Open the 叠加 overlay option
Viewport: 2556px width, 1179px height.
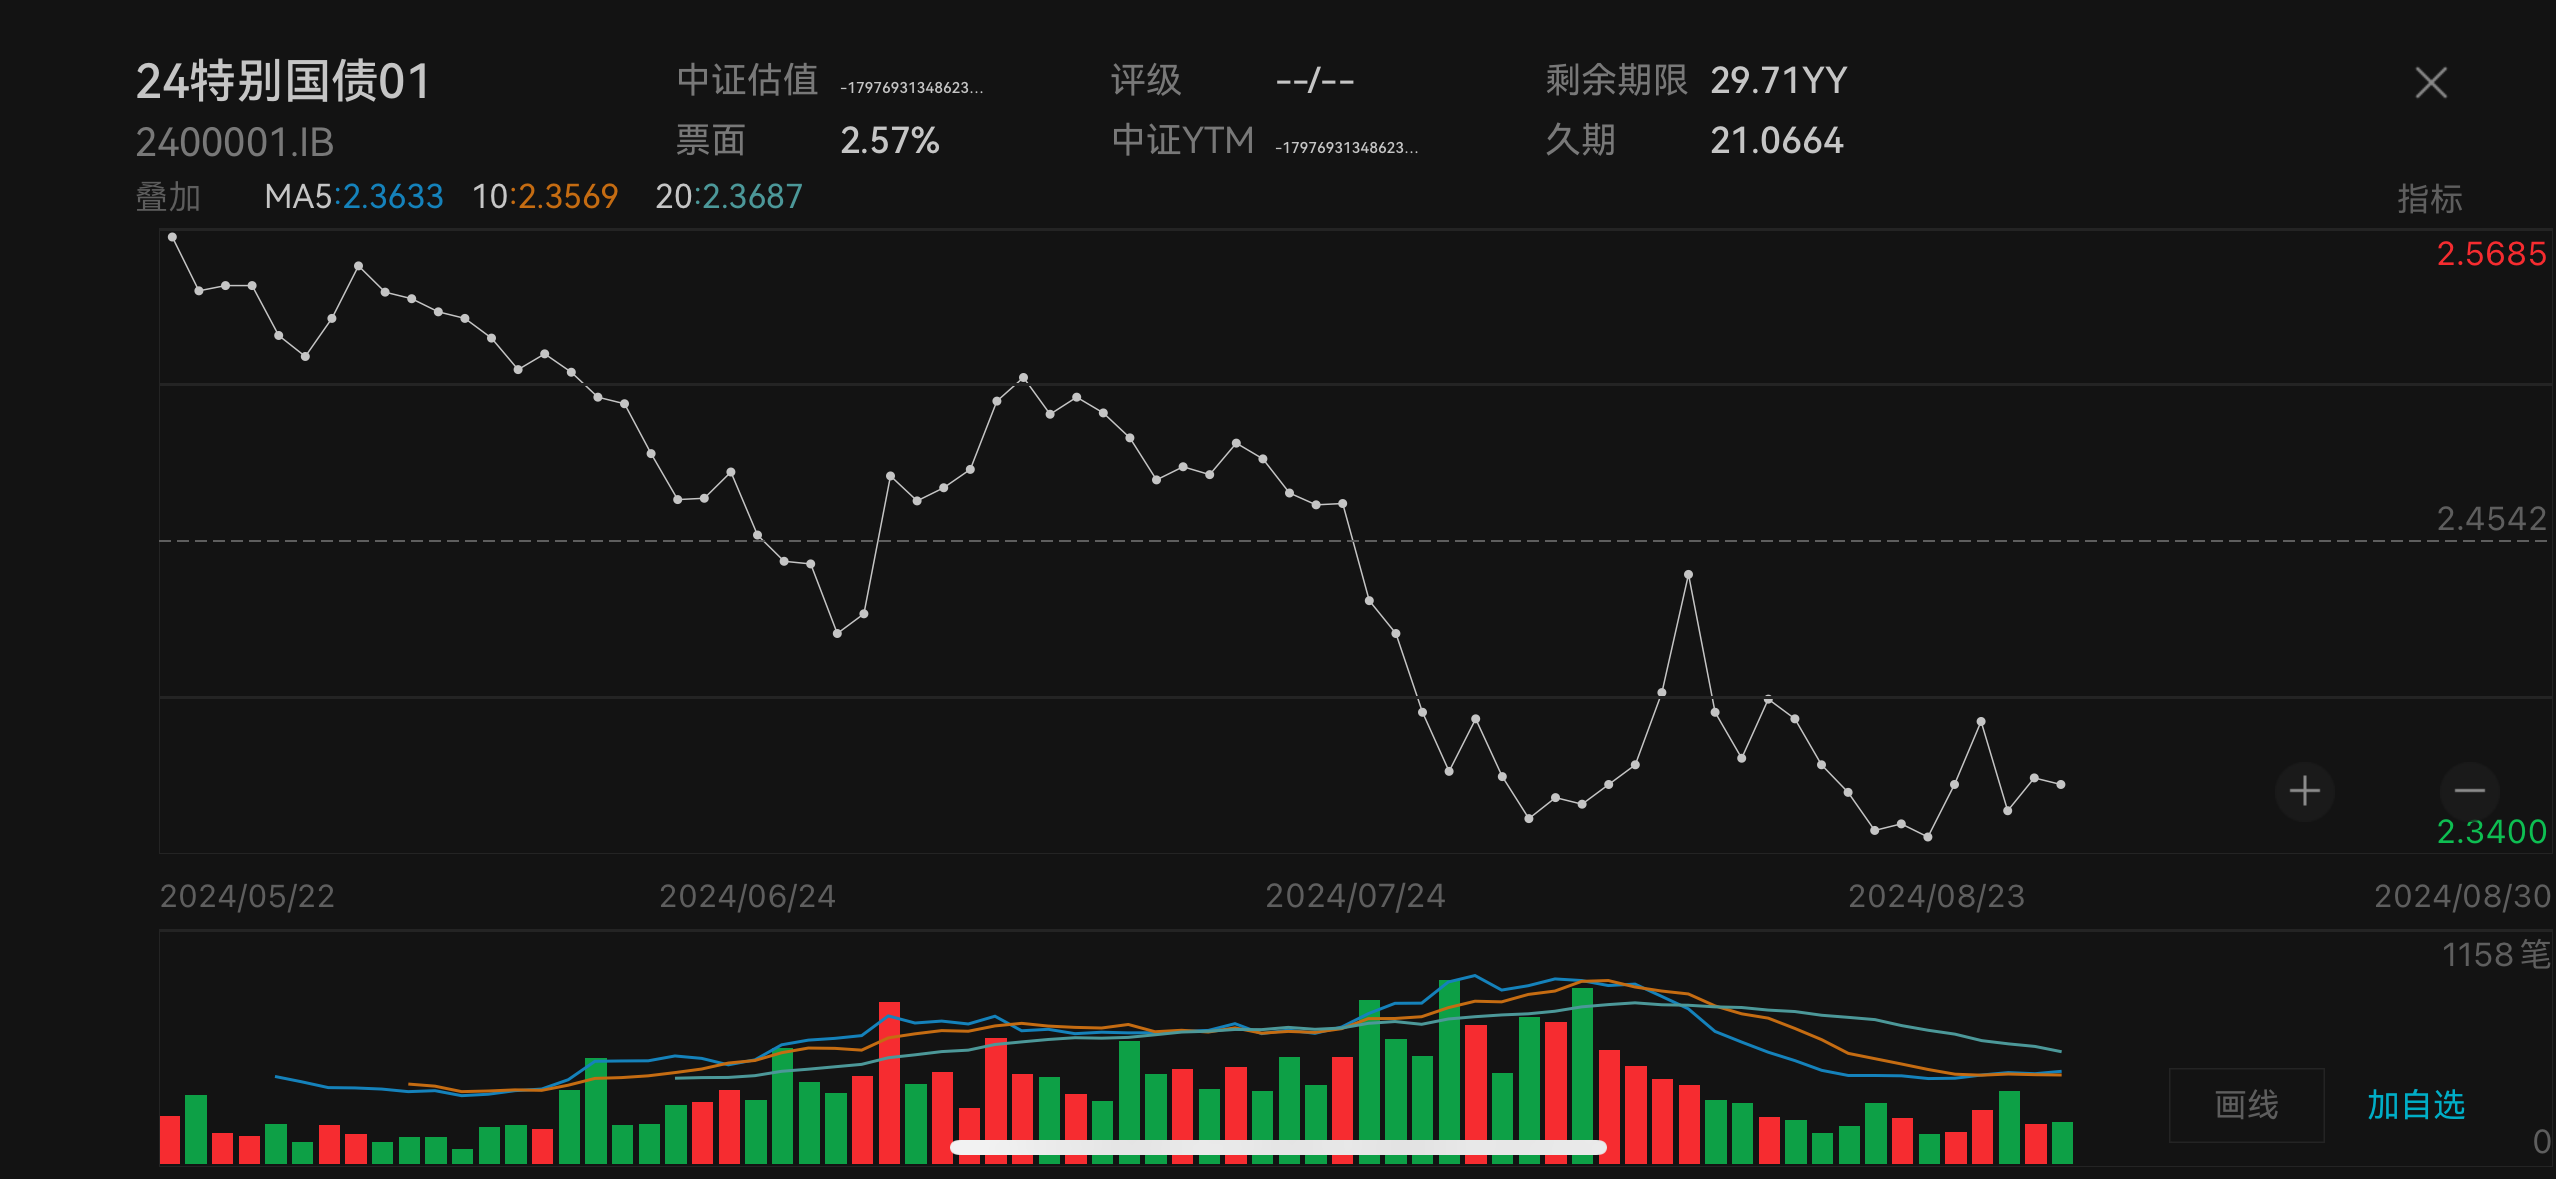168,198
